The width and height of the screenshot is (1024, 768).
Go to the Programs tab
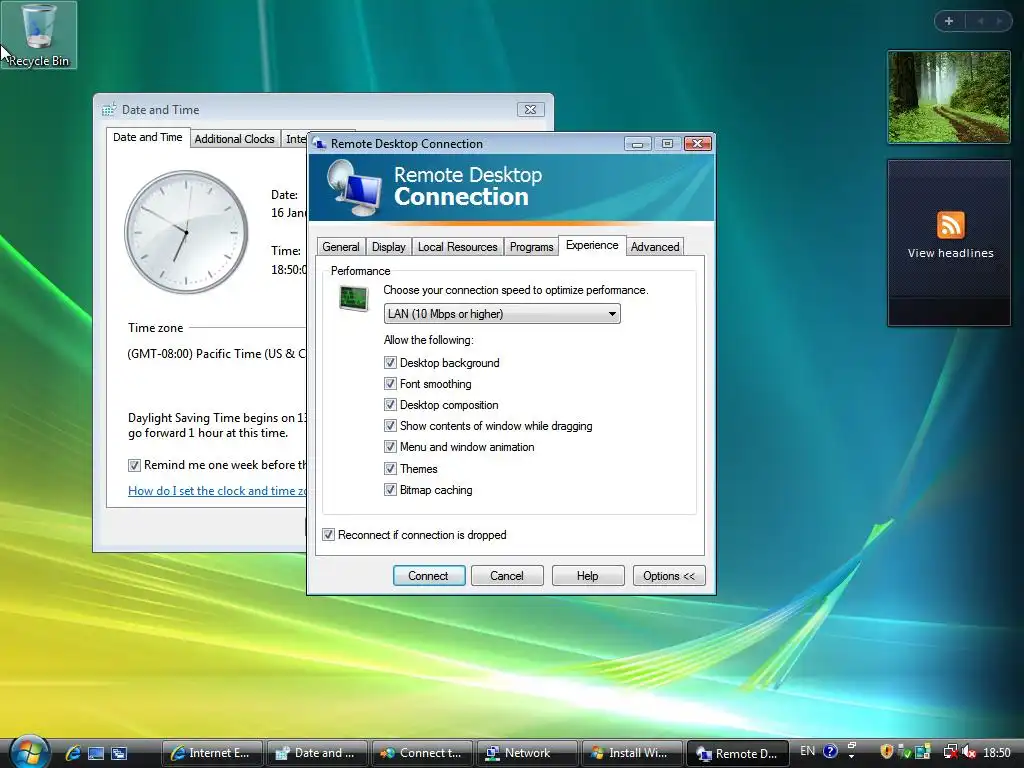(x=532, y=247)
